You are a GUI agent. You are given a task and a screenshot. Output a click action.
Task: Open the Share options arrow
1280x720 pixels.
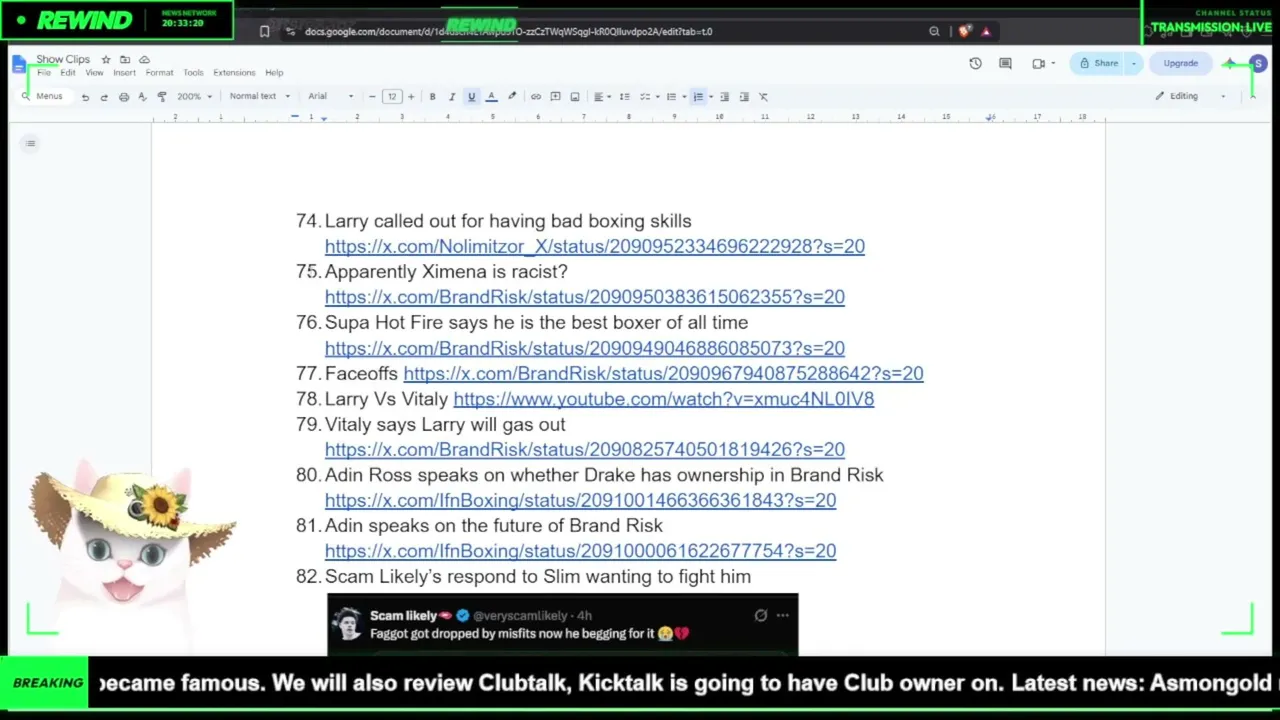point(1134,64)
